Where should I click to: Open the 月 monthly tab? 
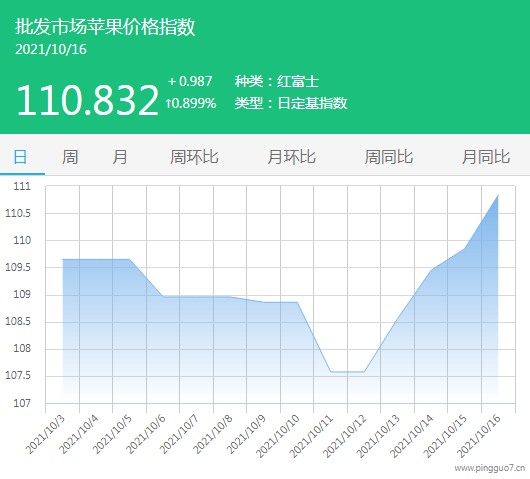click(120, 157)
